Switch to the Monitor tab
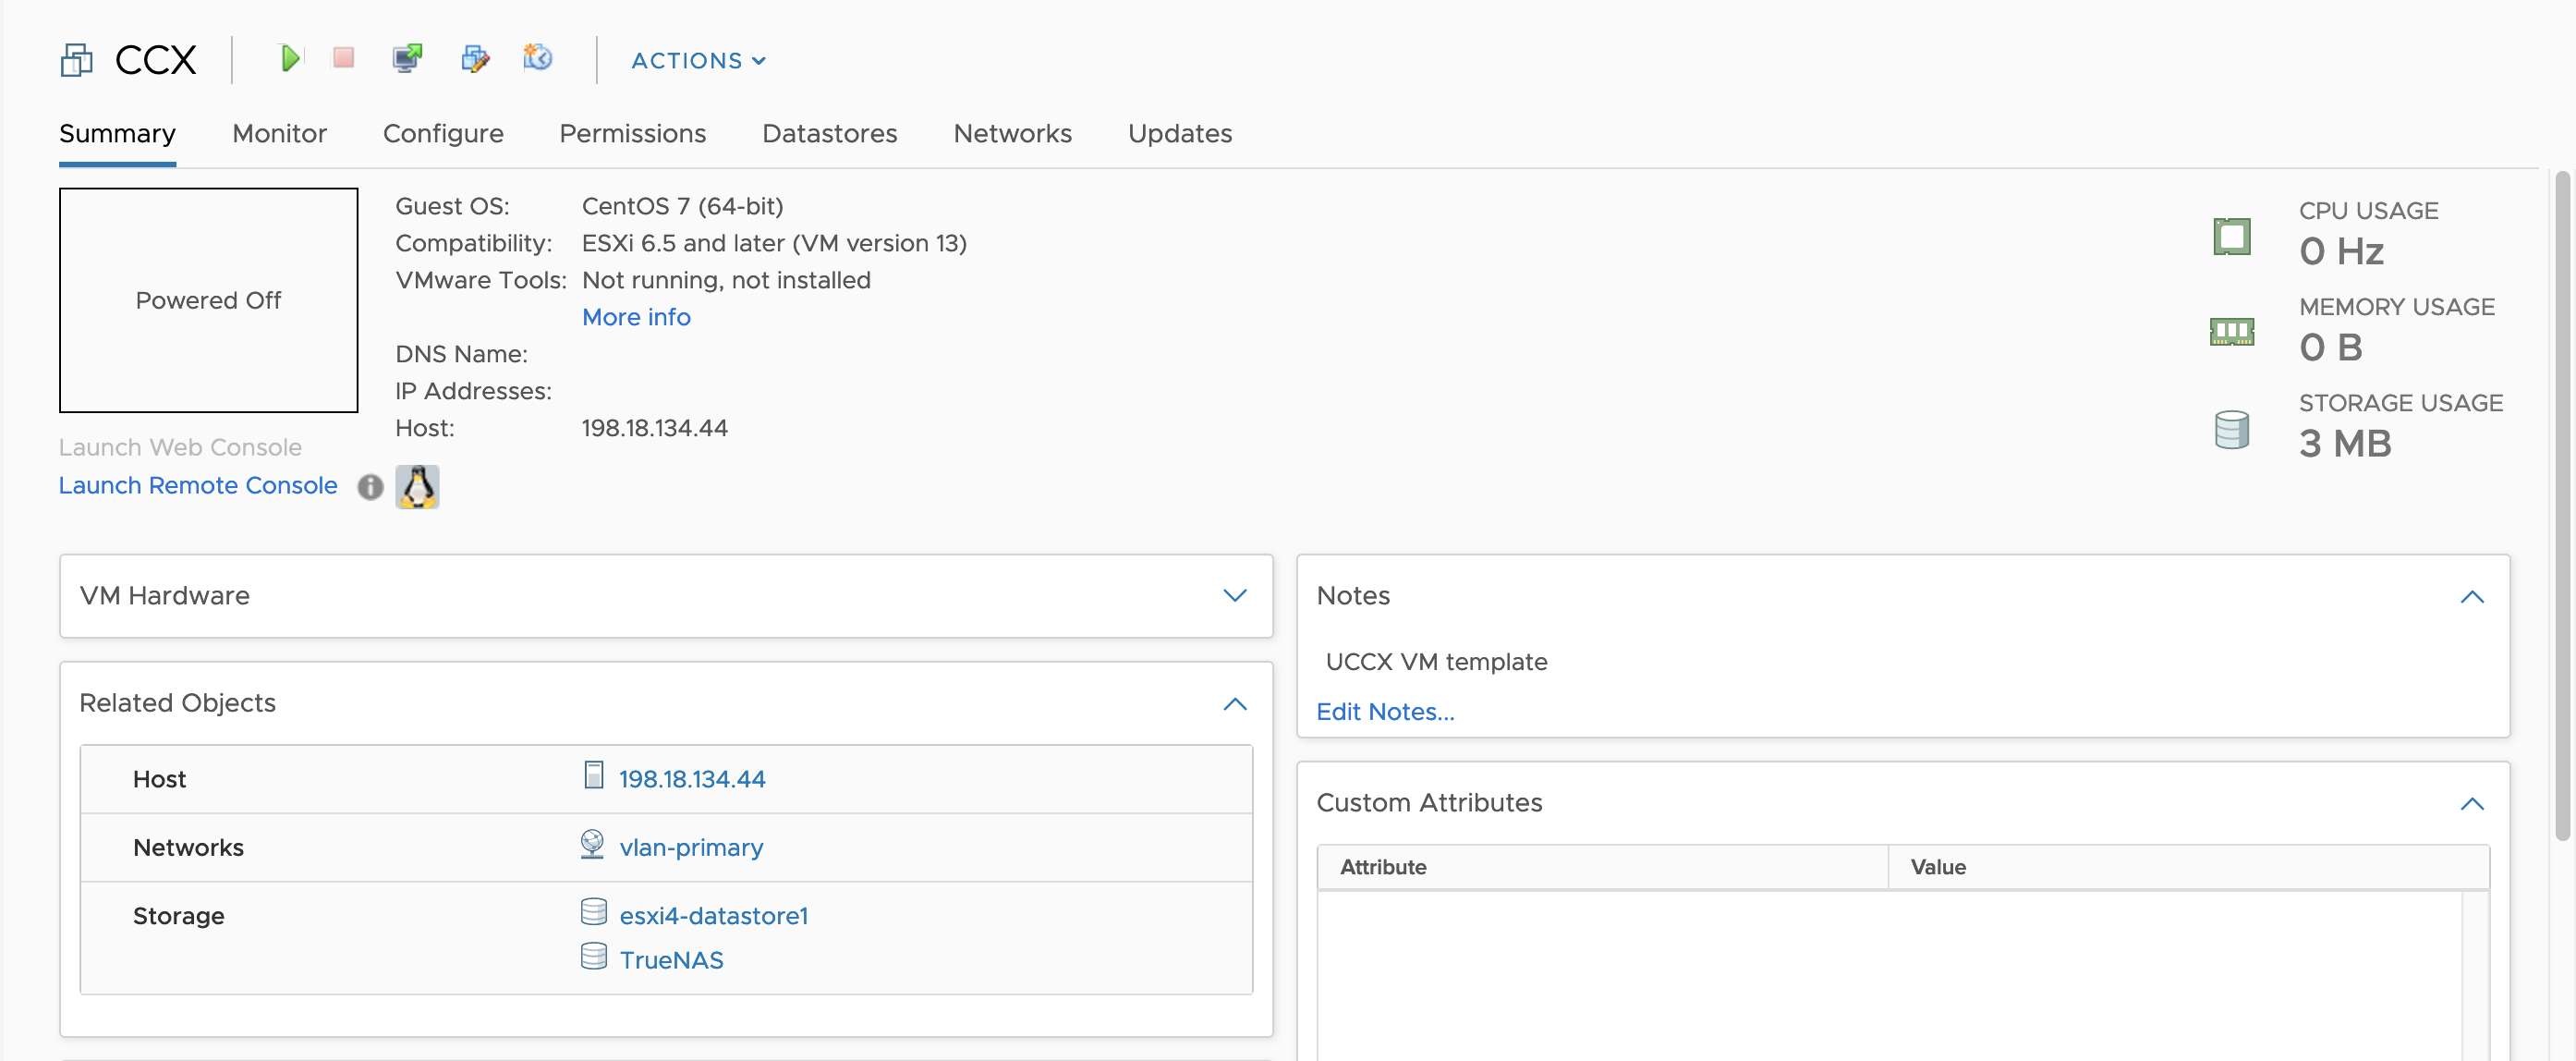 (279, 134)
